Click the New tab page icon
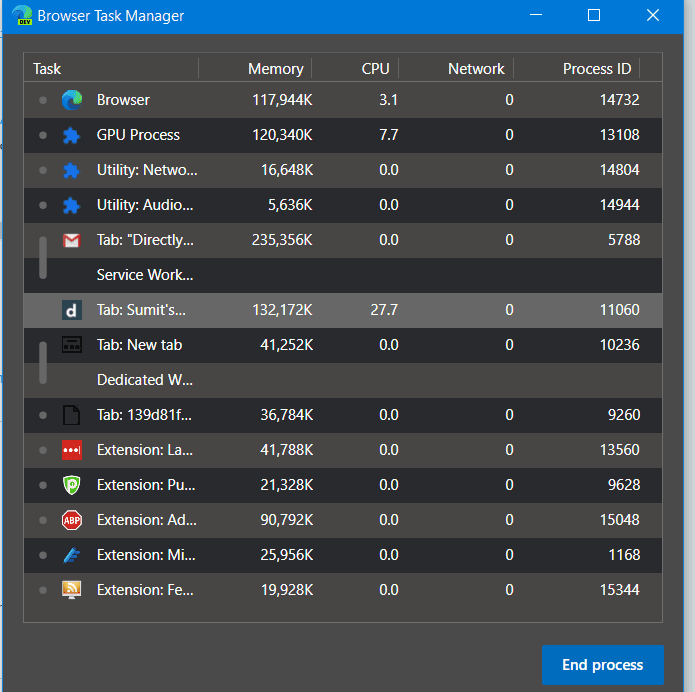This screenshot has height=692, width=695. click(x=71, y=345)
